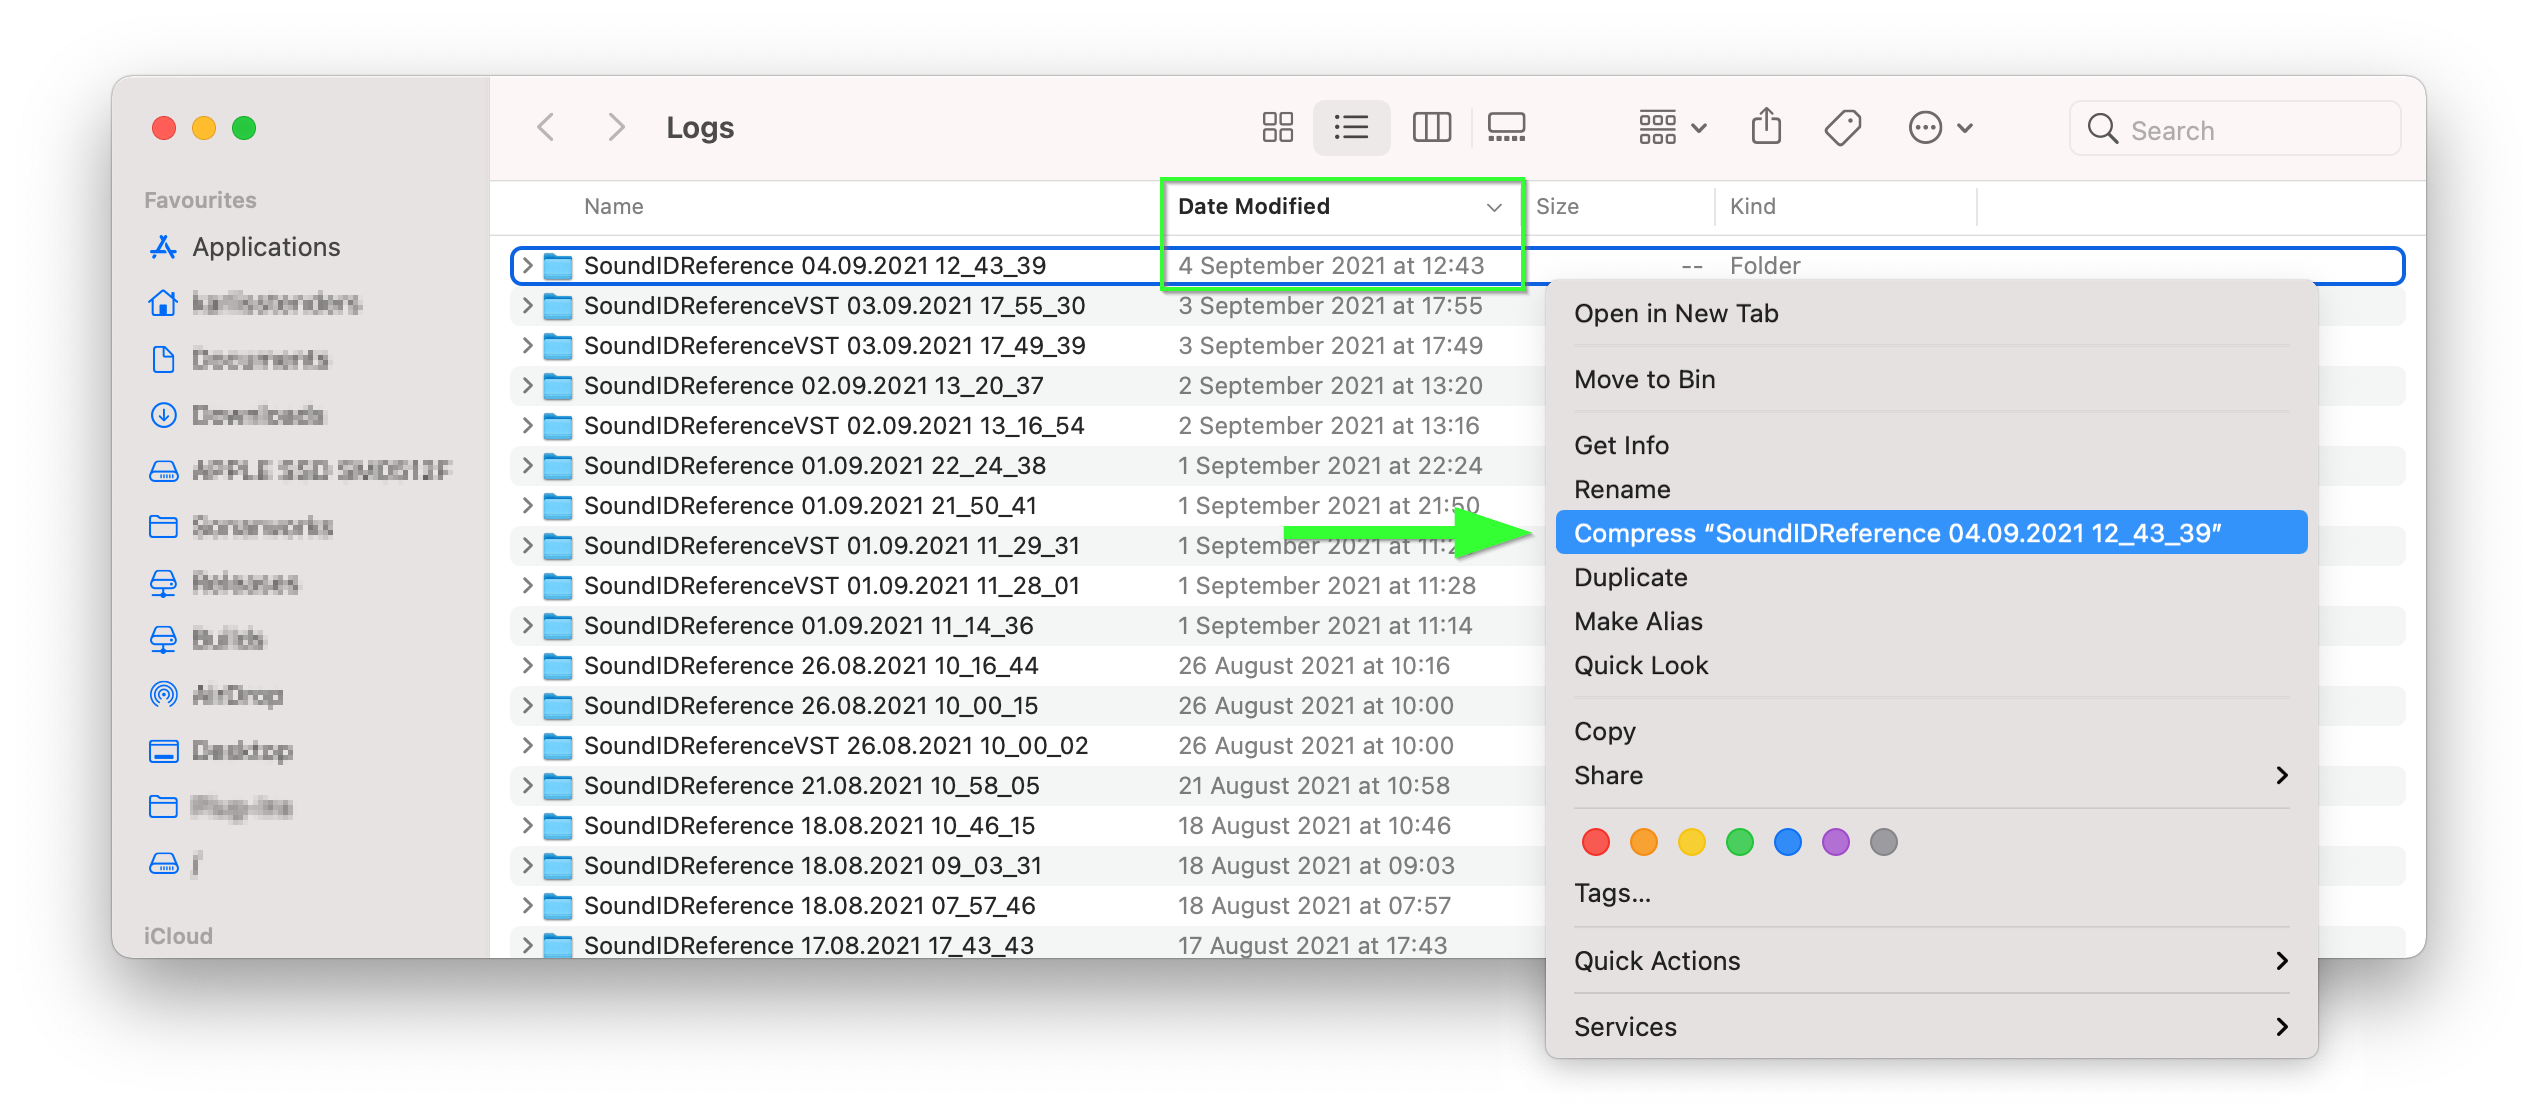Open AirDrop from the sidebar

pos(216,695)
